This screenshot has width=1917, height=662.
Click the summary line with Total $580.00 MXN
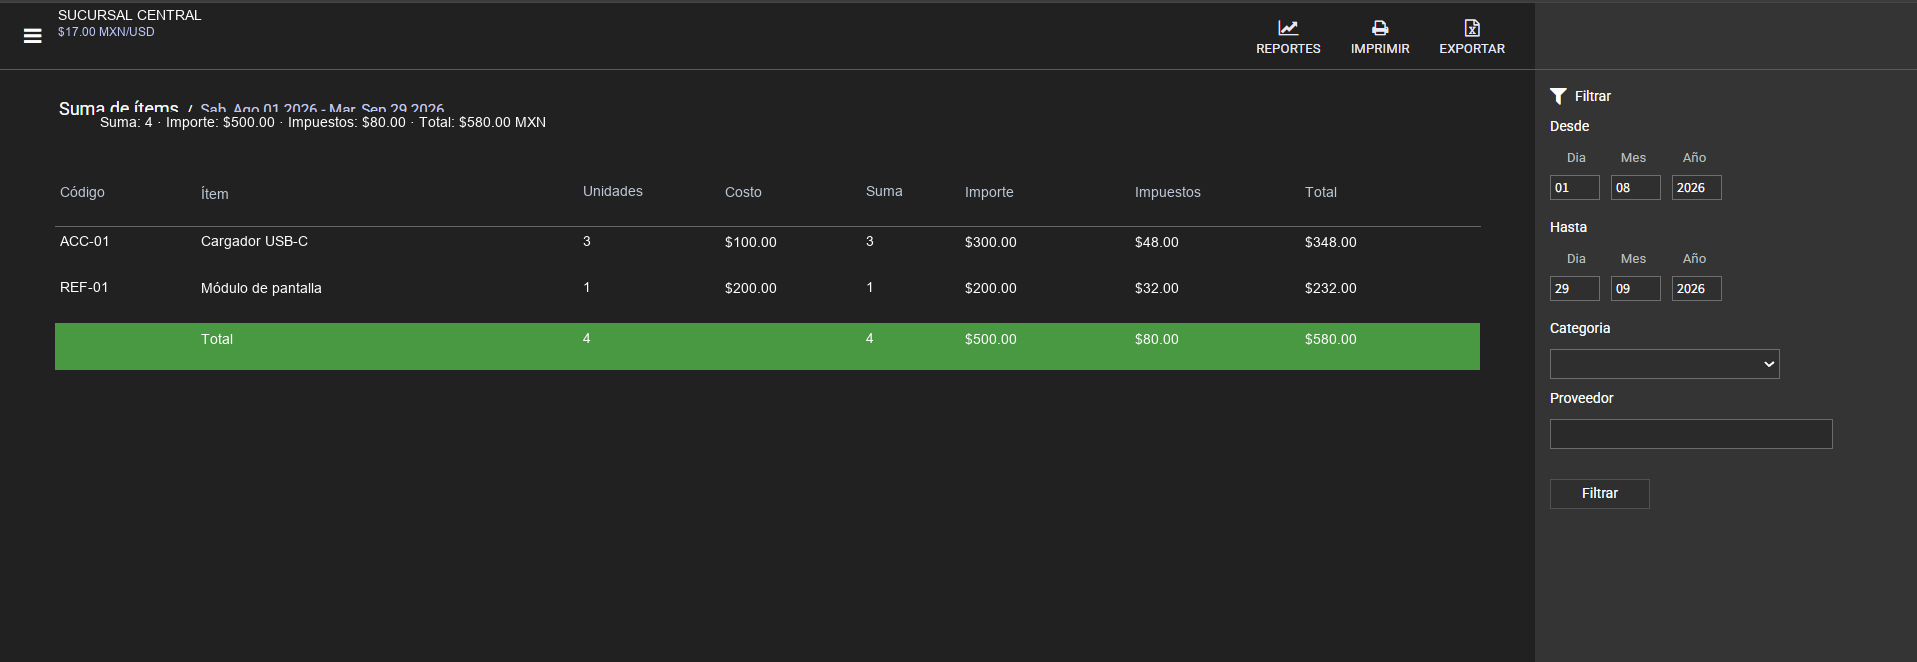click(323, 122)
